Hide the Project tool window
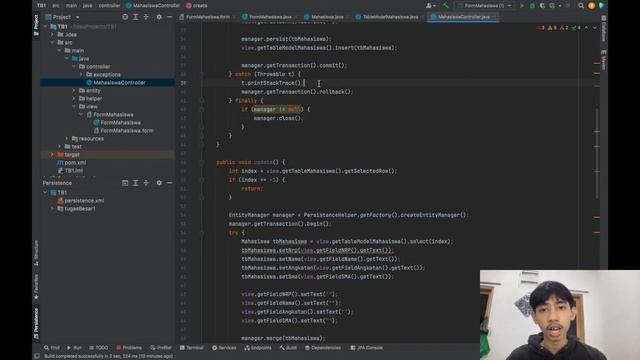 tap(169, 17)
